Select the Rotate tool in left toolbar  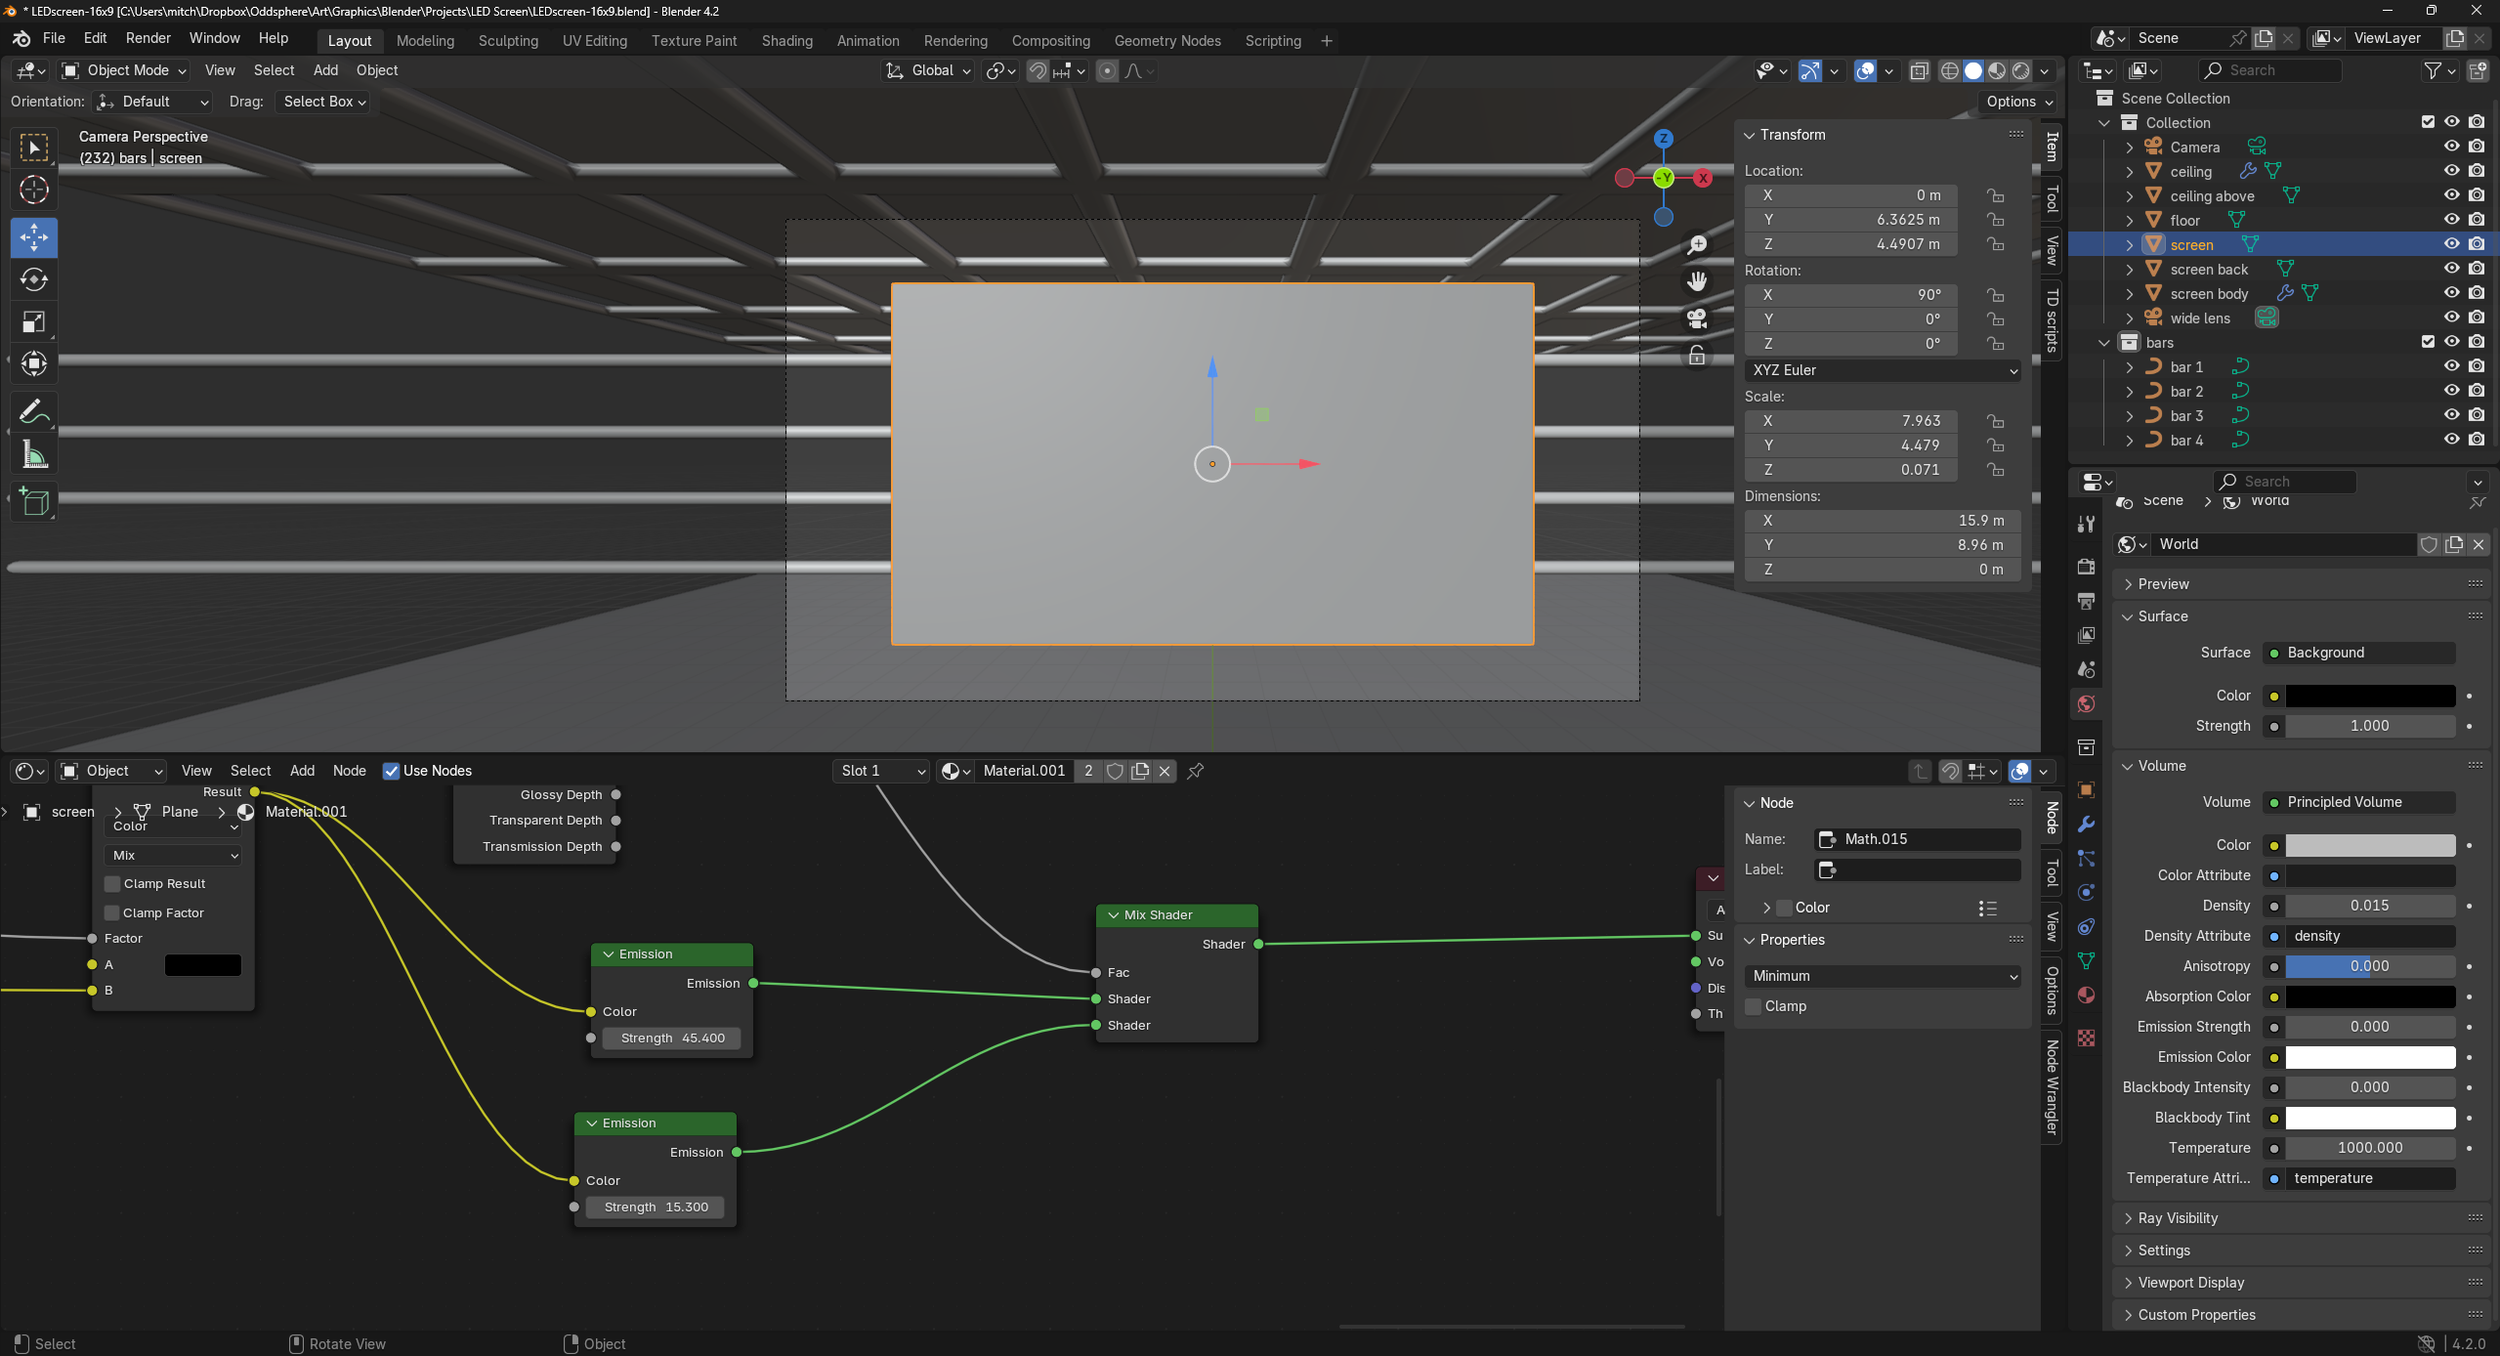(34, 280)
